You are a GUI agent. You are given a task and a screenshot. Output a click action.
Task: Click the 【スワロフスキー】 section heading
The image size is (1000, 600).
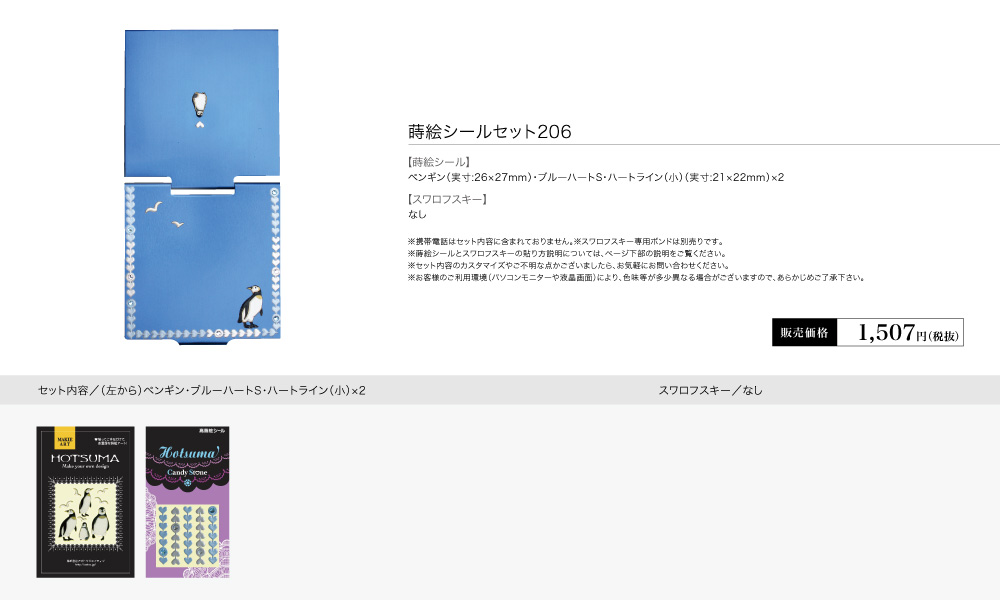448,199
